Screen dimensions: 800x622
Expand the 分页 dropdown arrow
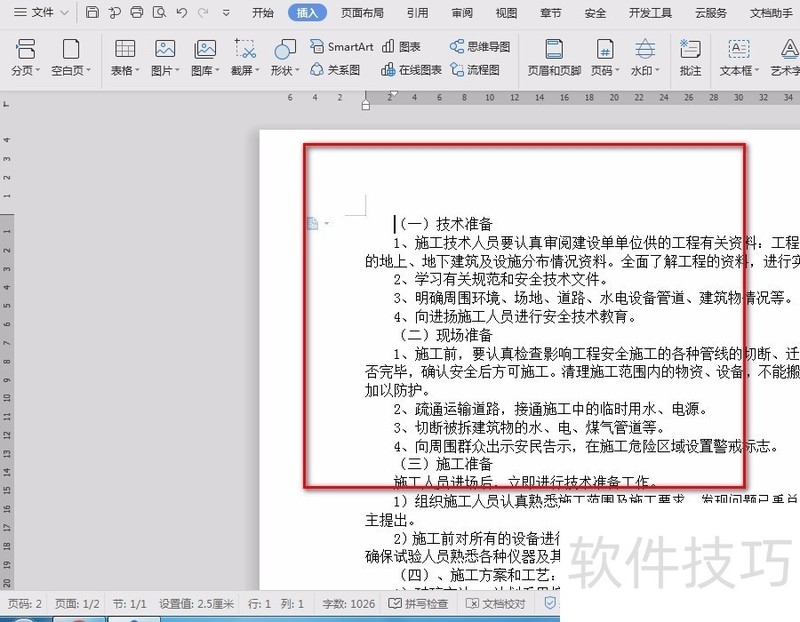coord(37,70)
